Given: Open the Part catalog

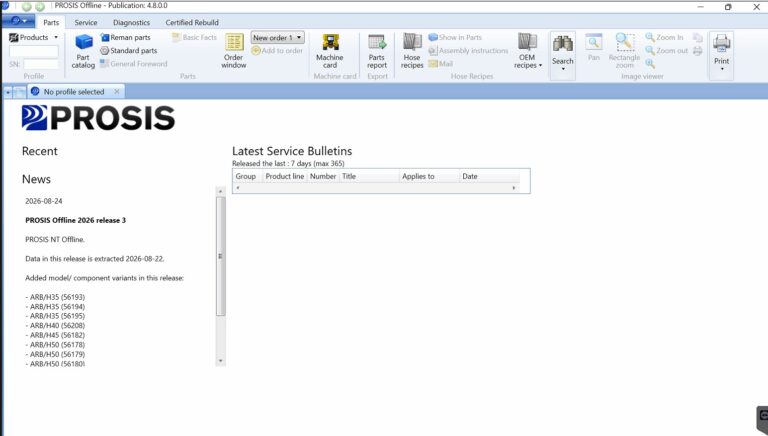Looking at the screenshot, I should [83, 51].
